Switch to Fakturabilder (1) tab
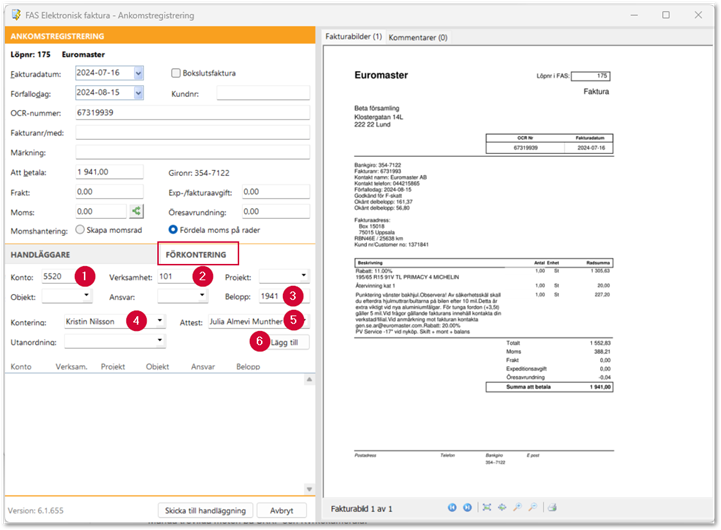Screen dimensions: 721x530 click(x=353, y=37)
